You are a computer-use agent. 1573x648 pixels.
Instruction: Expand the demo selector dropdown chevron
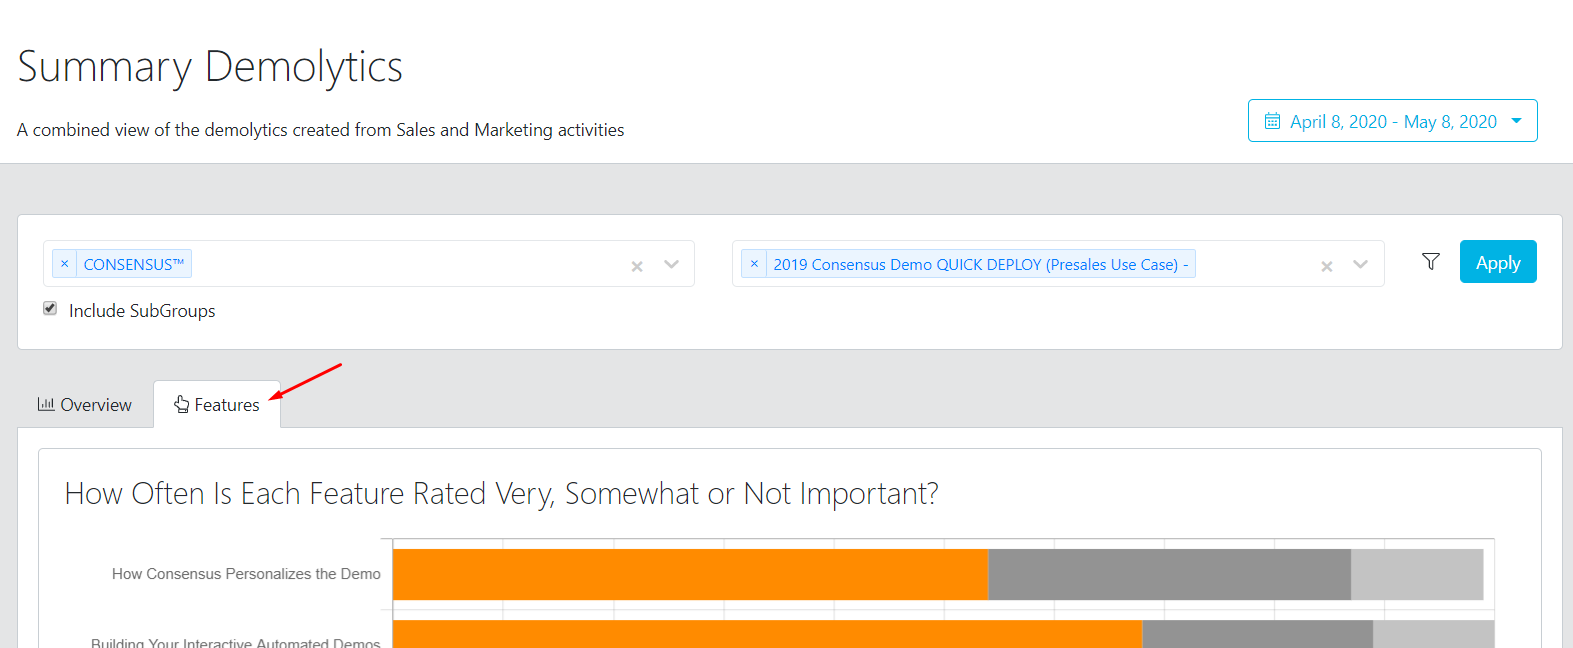[x=1360, y=264]
